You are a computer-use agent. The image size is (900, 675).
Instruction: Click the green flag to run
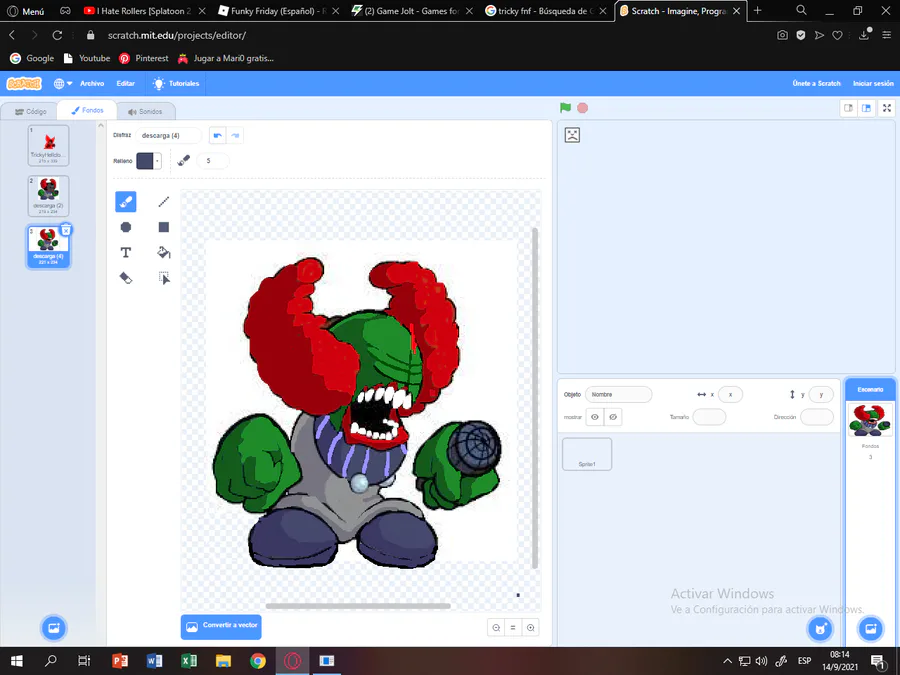[565, 107]
